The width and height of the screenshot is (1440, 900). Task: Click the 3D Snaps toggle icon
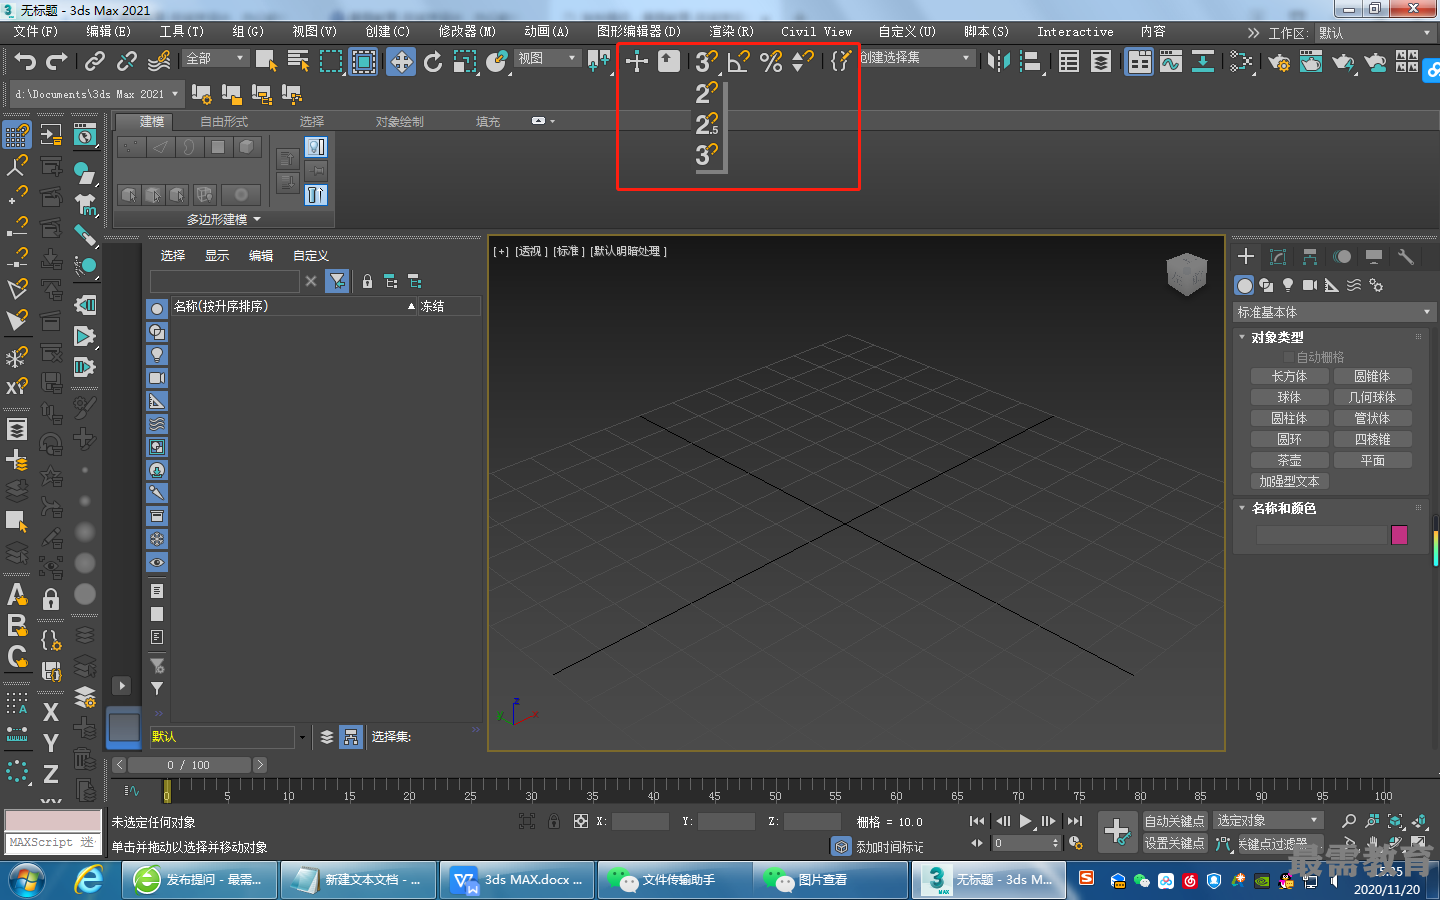pos(706,61)
